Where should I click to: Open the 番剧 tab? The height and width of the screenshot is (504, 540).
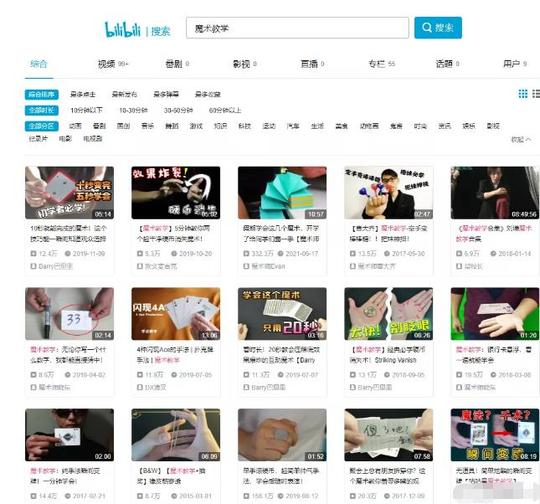coord(177,64)
